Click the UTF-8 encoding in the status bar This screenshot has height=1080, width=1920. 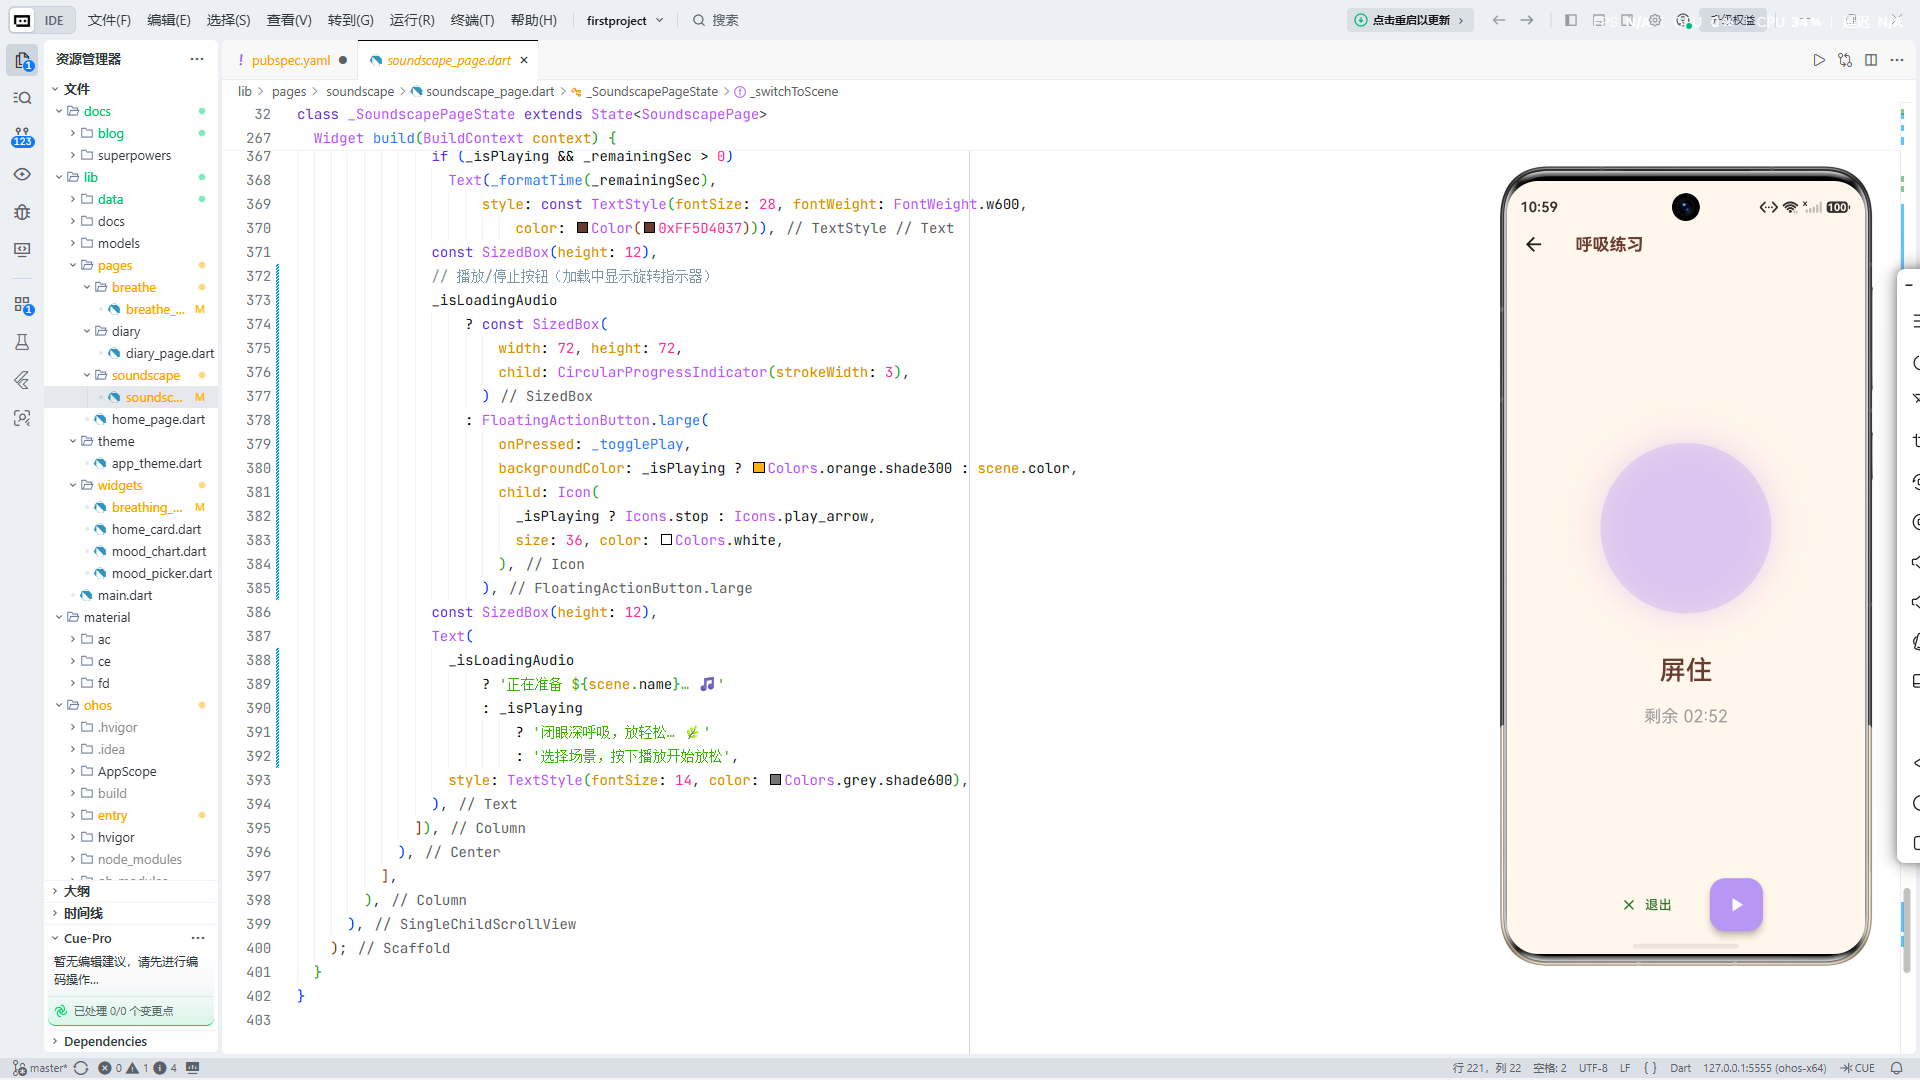coord(1593,1068)
